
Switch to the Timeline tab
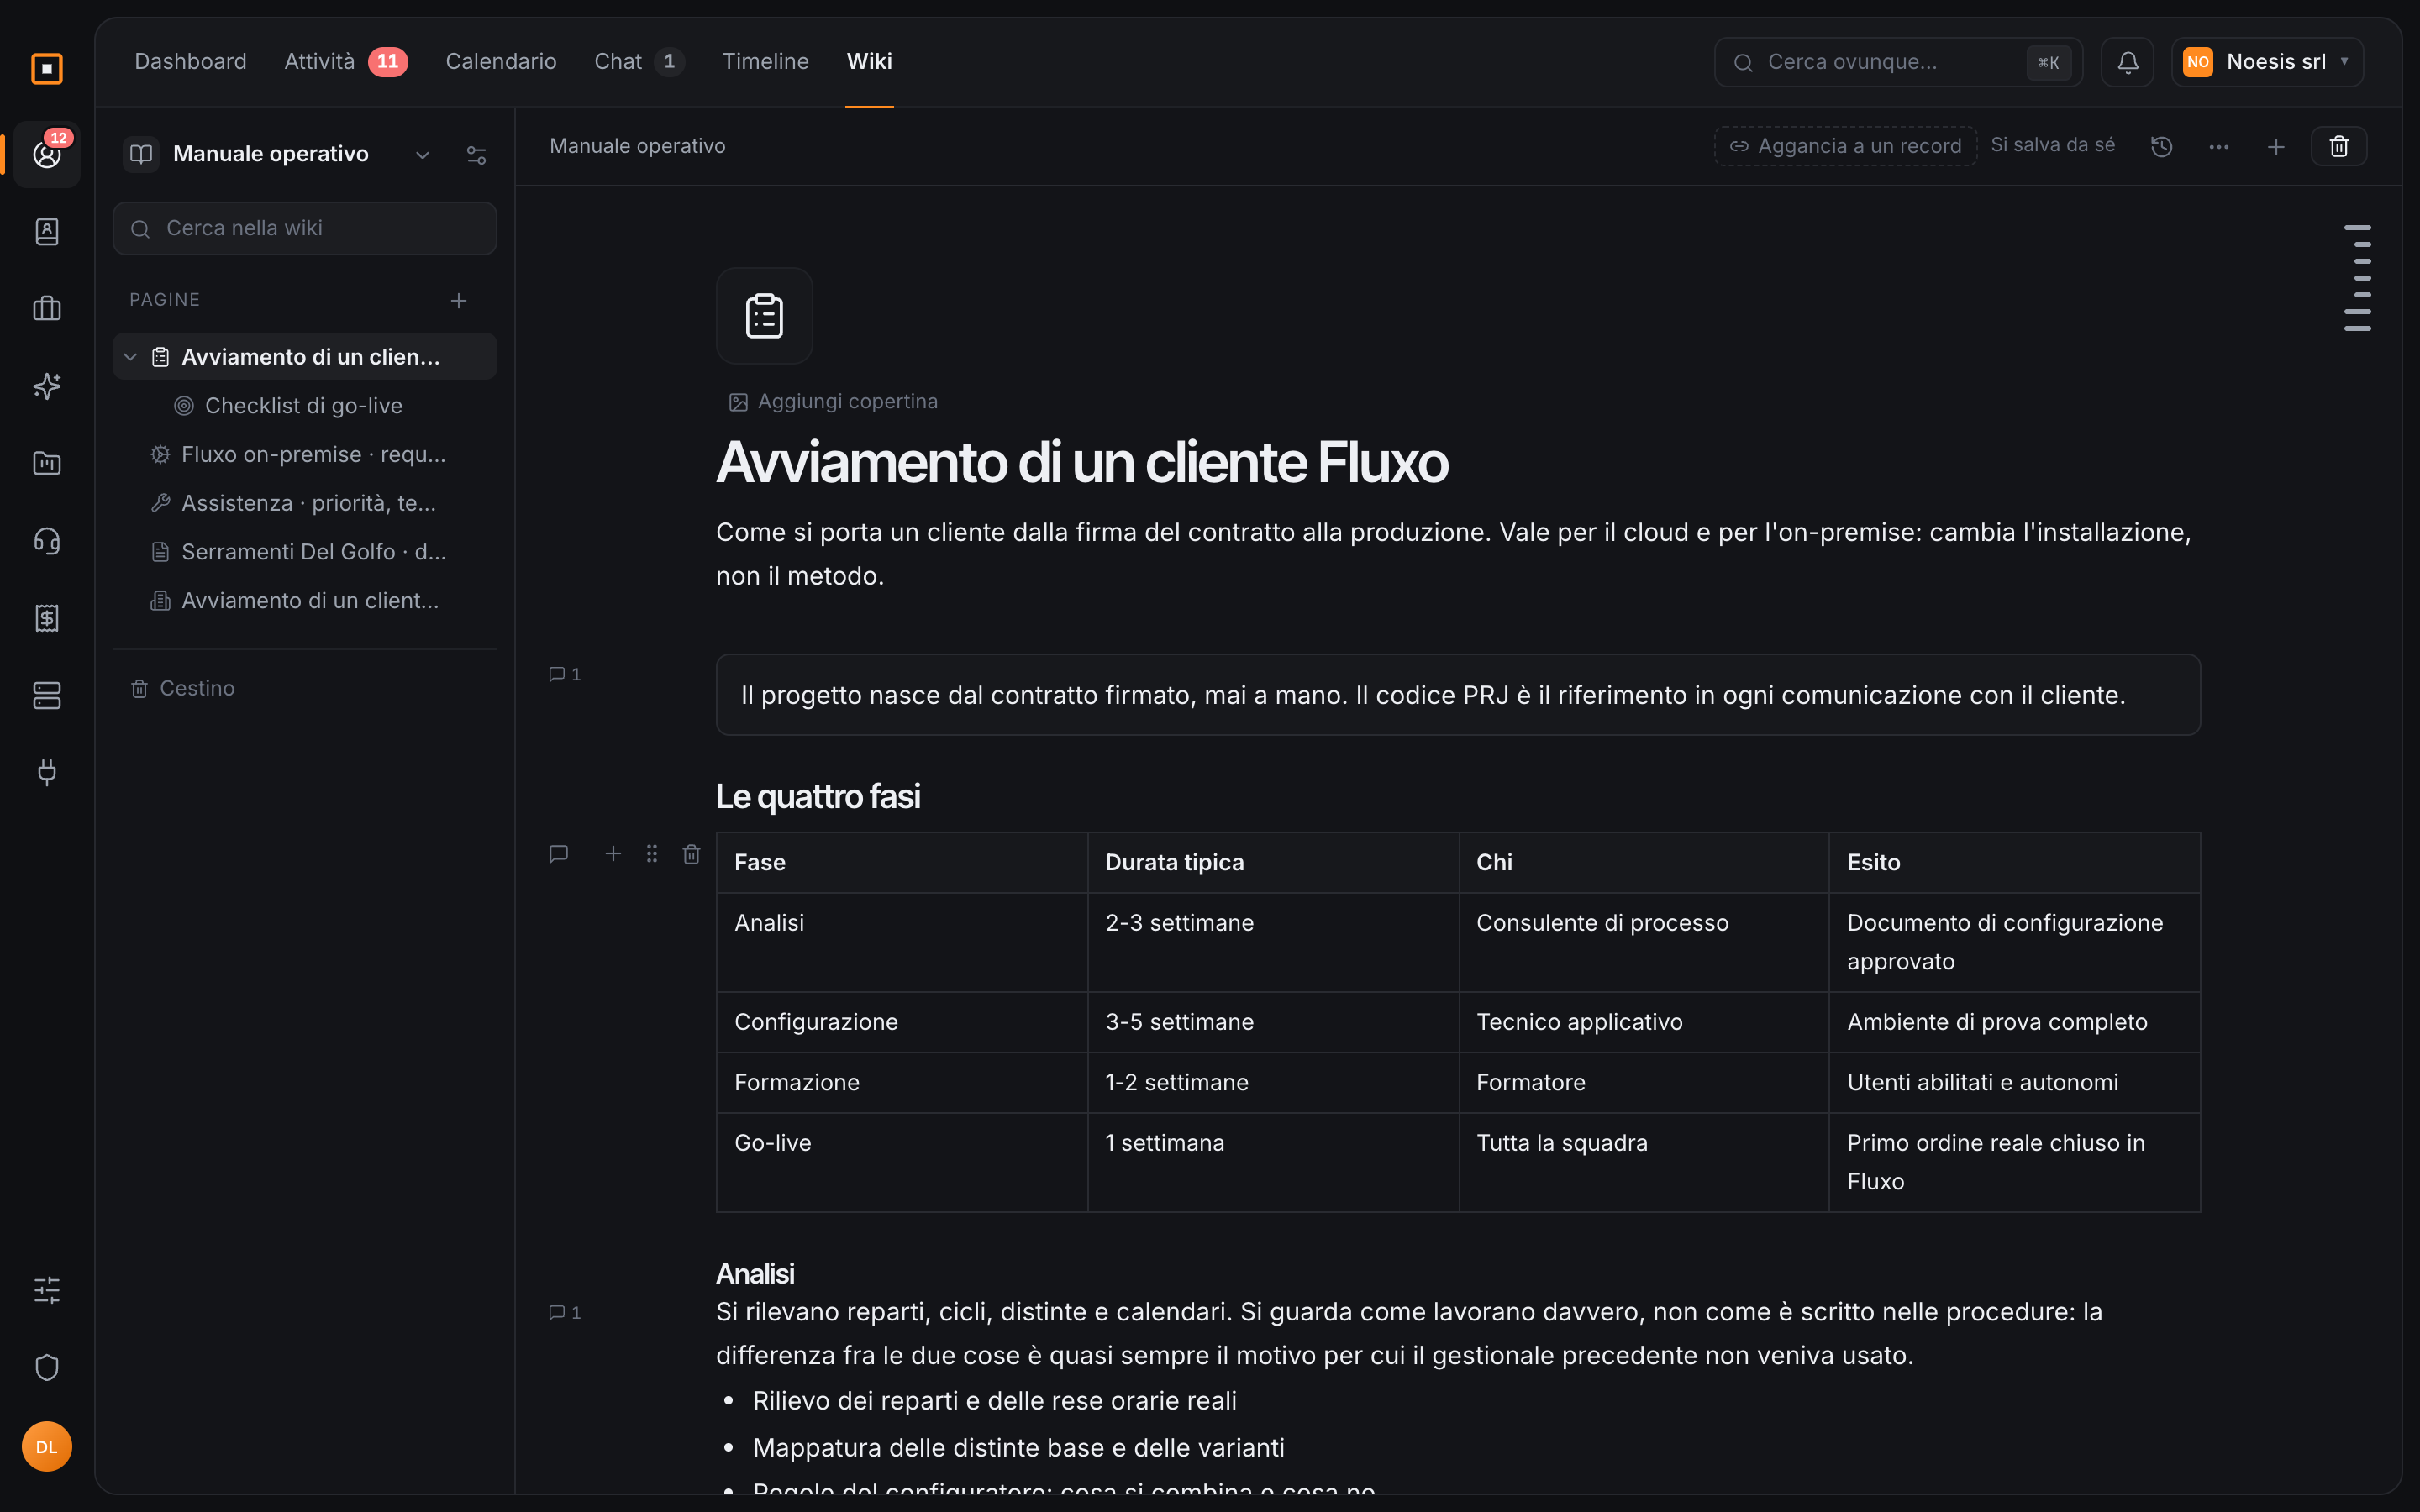(765, 62)
